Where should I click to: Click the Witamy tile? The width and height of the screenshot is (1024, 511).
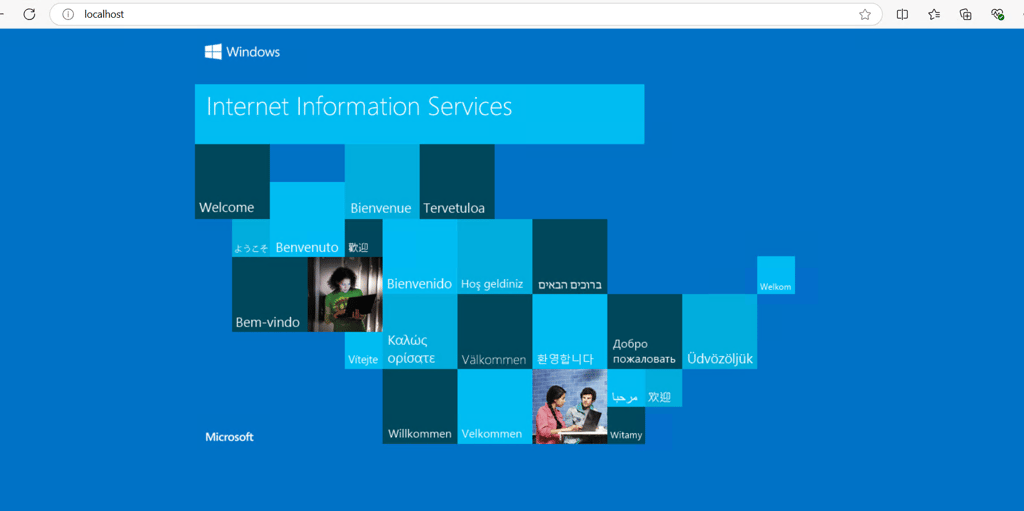coord(626,425)
